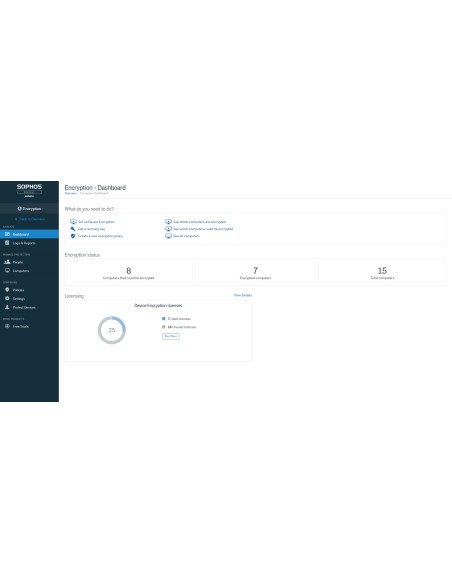Screen dimensions: 452x584
Task: Click the Computers monitor icon in the sidebar
Action: click(7, 270)
